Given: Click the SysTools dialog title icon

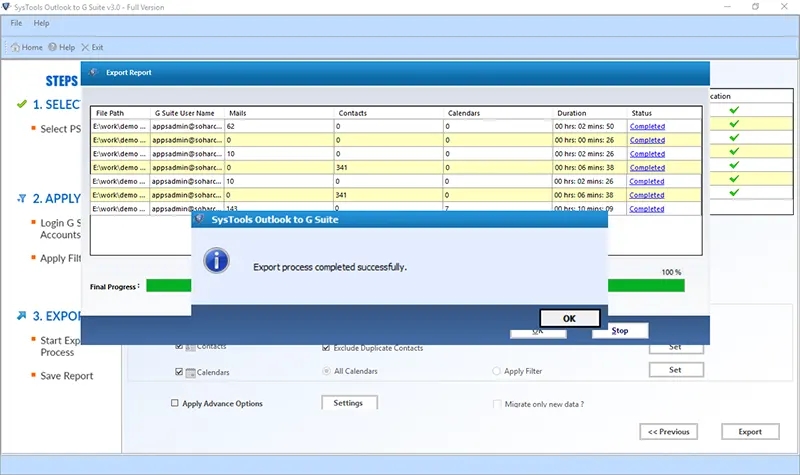Looking at the screenshot, I should click(x=199, y=219).
